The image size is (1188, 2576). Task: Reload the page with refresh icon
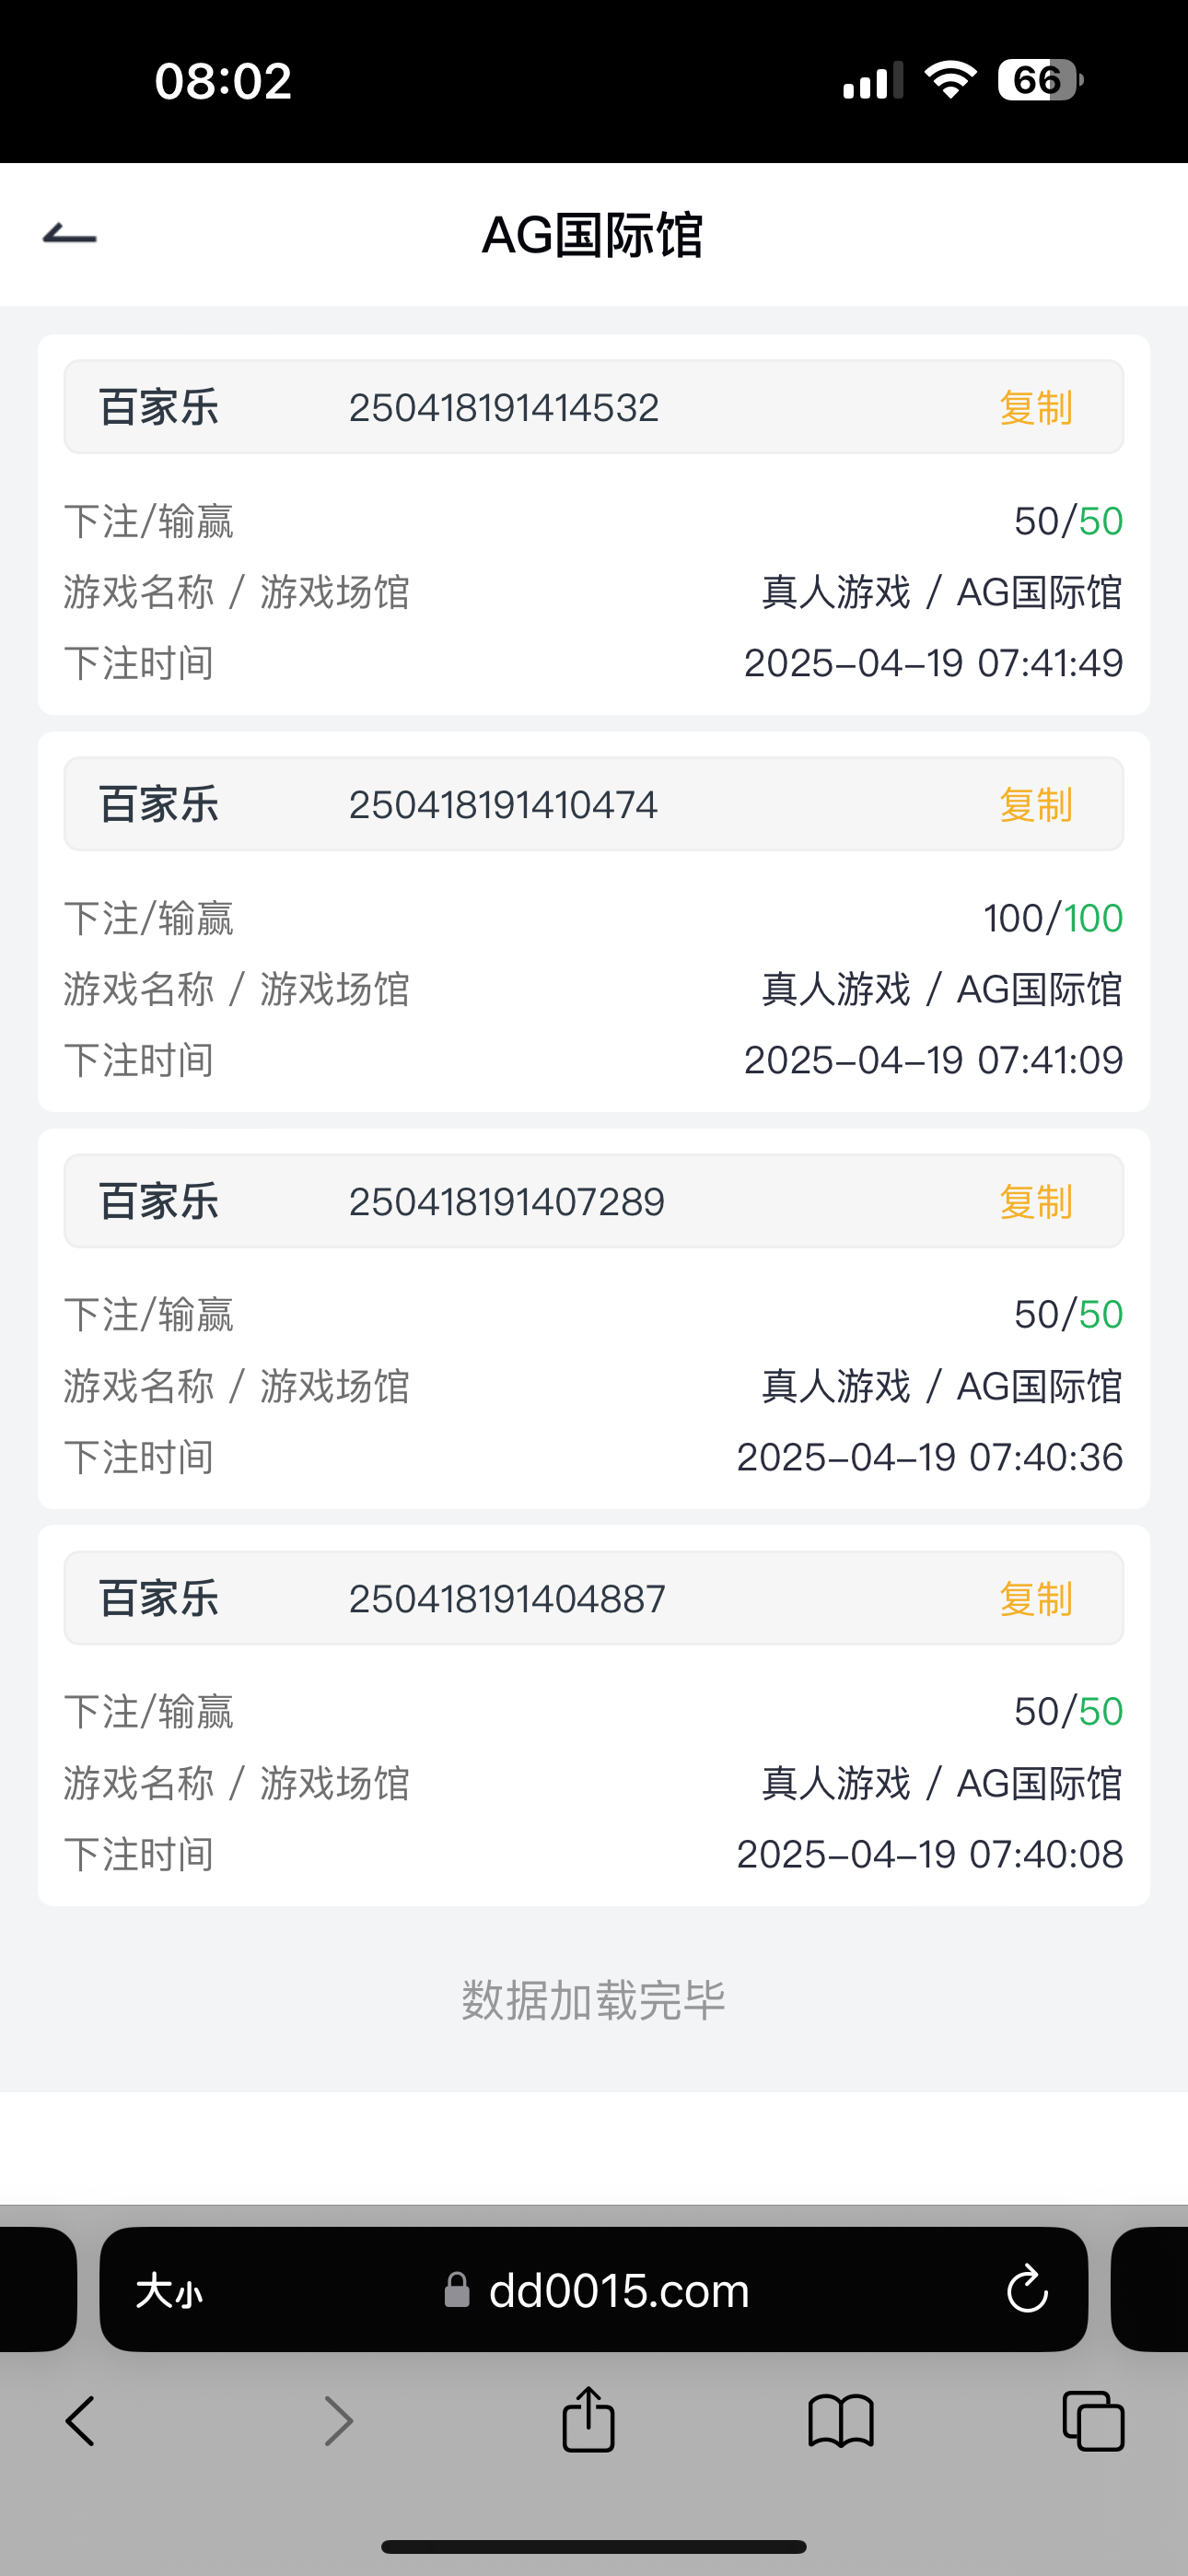tap(1026, 2290)
